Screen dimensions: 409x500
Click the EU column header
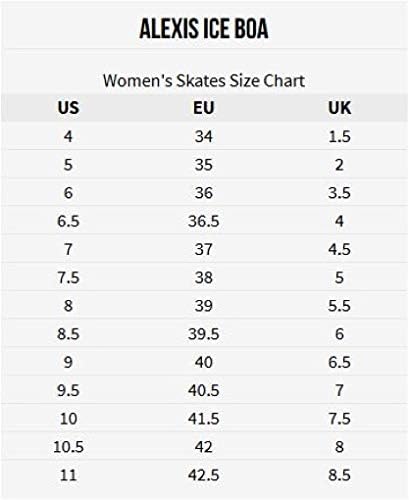204,108
